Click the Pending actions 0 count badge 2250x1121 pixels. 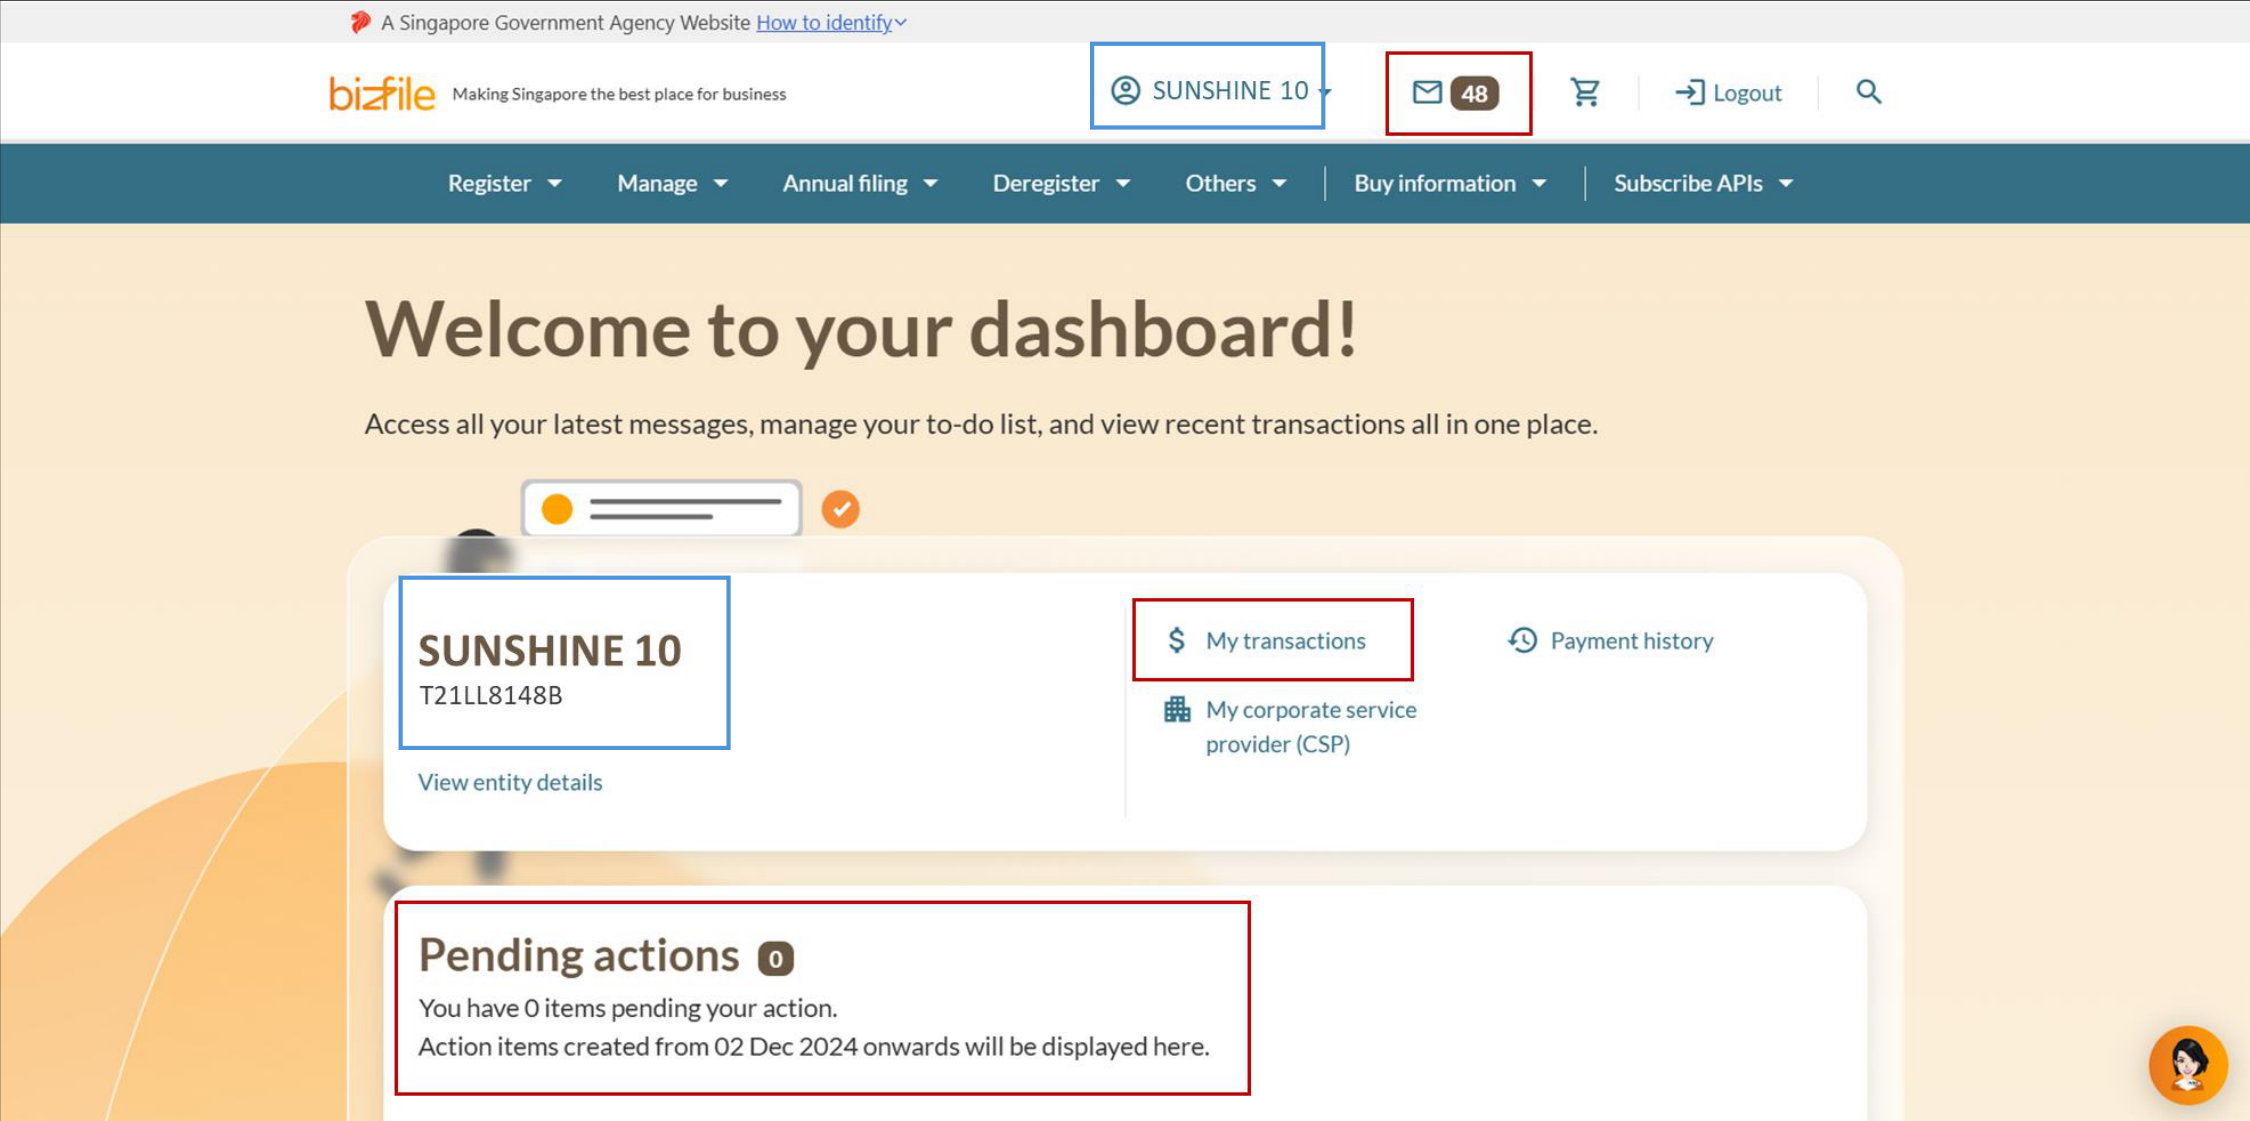(775, 958)
